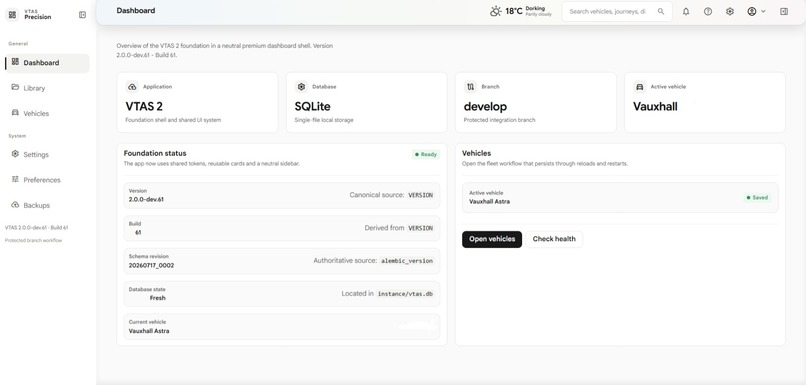806x385 pixels.
Task: Click the Dashboard page title in header
Action: [136, 10]
